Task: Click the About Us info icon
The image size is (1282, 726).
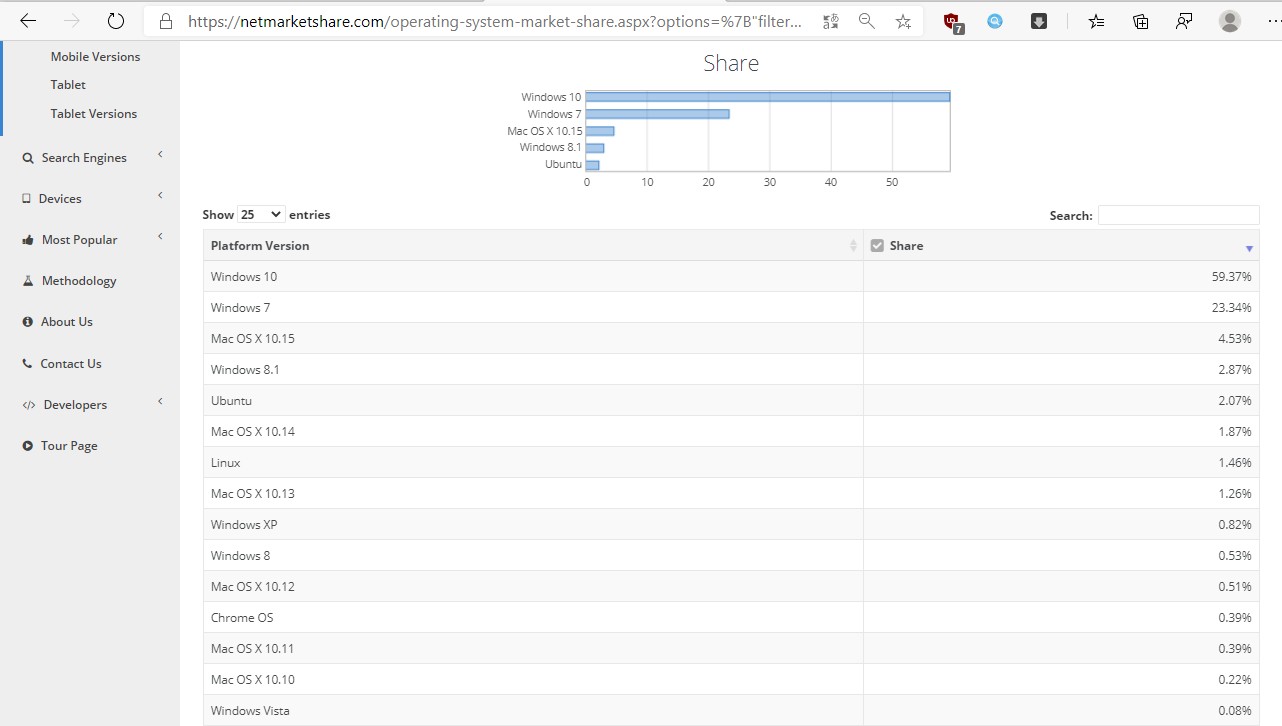Action: tap(28, 322)
